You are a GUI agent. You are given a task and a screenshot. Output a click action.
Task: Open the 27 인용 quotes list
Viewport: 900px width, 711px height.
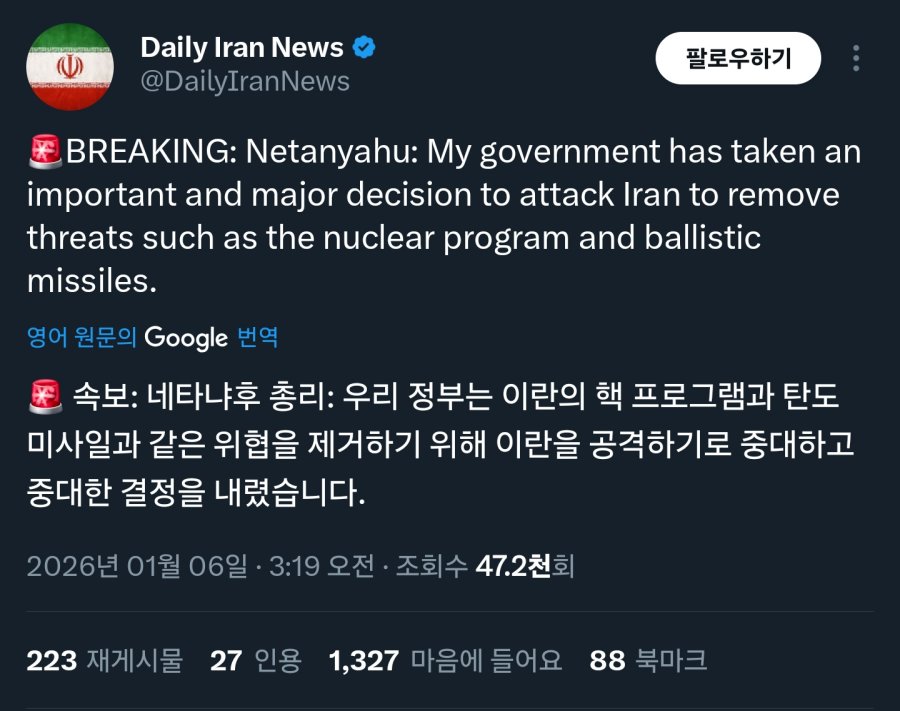(x=256, y=660)
